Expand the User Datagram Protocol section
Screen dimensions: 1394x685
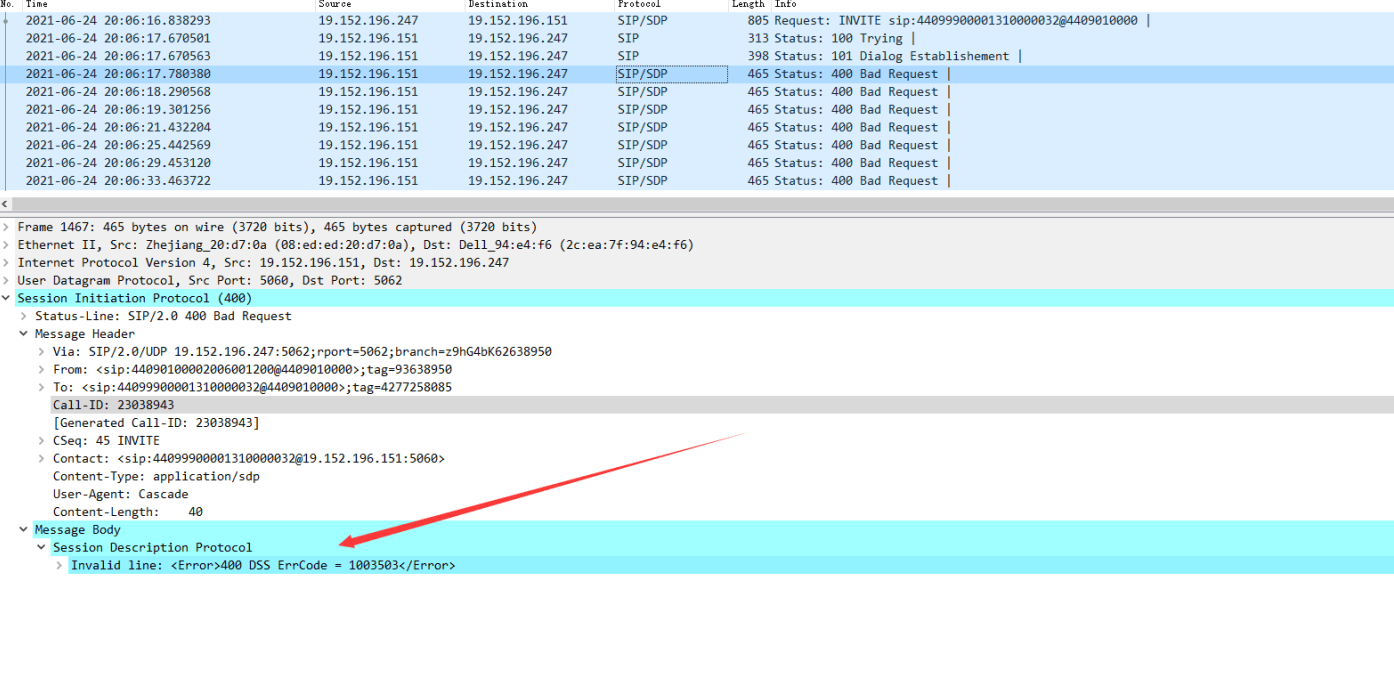7,281
